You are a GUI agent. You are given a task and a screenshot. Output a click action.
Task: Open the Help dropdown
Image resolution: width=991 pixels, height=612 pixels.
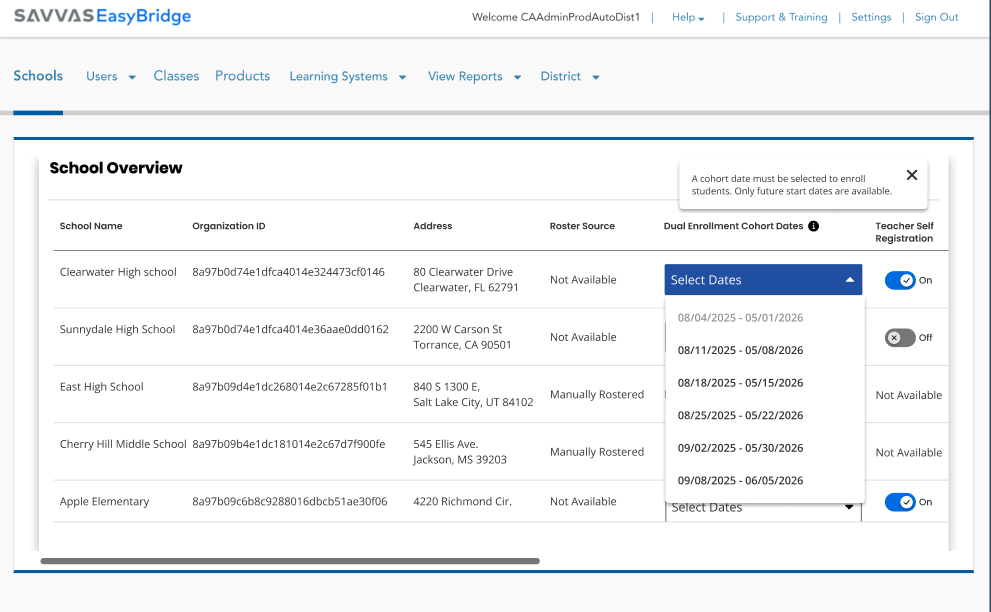688,18
